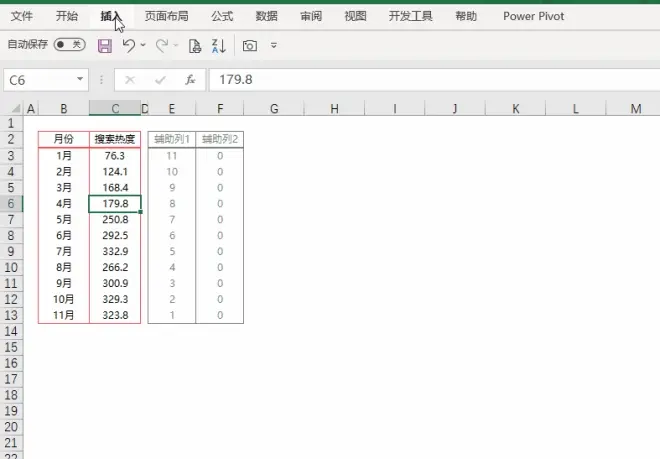
Task: Select the cell with 292.5
Action: point(115,235)
